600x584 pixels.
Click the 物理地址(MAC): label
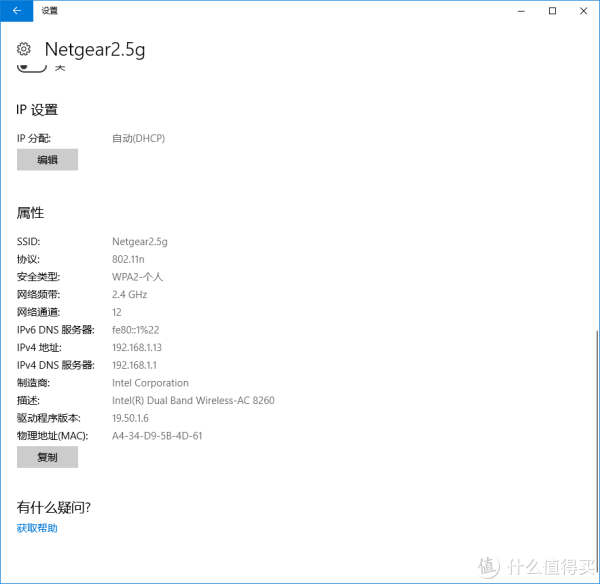pyautogui.click(x=52, y=436)
